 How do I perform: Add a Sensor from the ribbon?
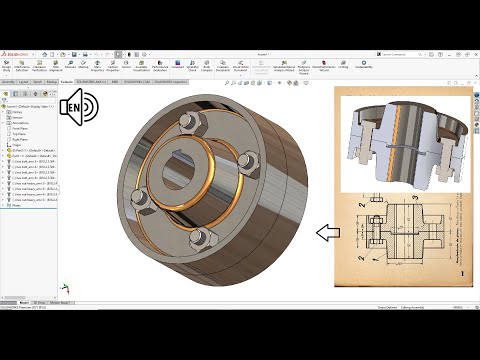coord(126,65)
